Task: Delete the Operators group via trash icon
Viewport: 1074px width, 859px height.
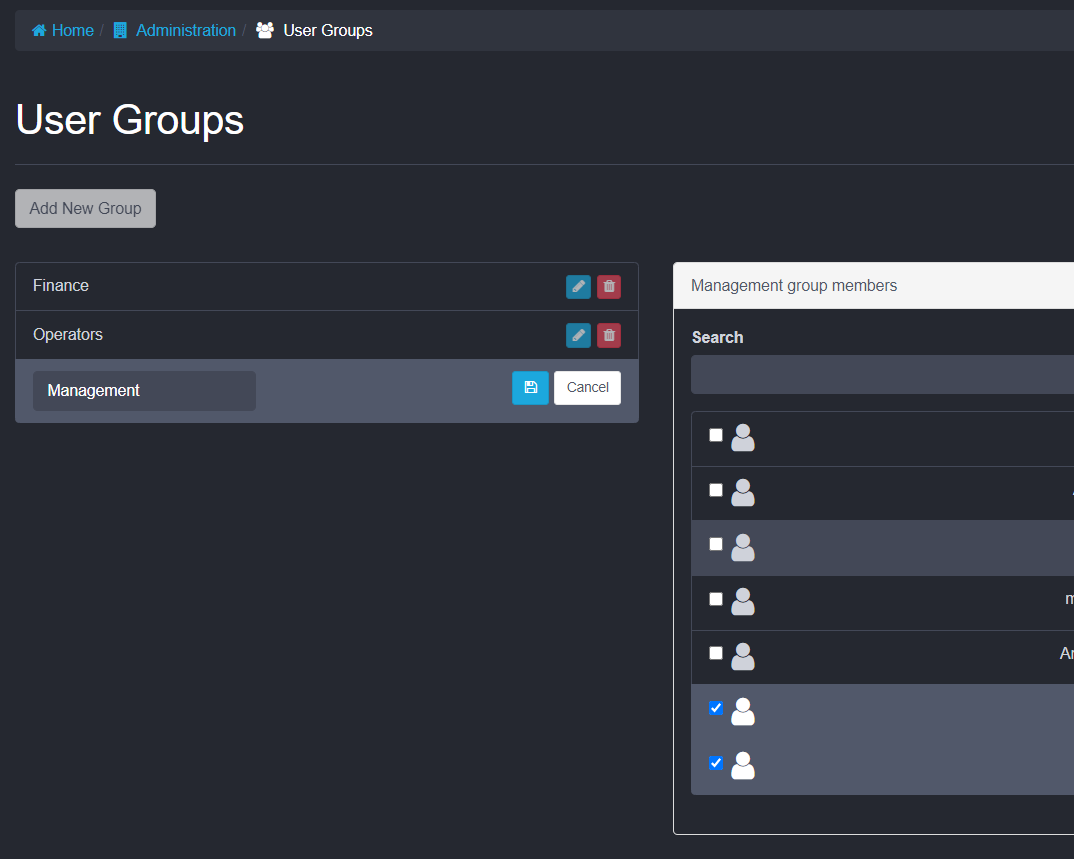Action: [x=609, y=335]
